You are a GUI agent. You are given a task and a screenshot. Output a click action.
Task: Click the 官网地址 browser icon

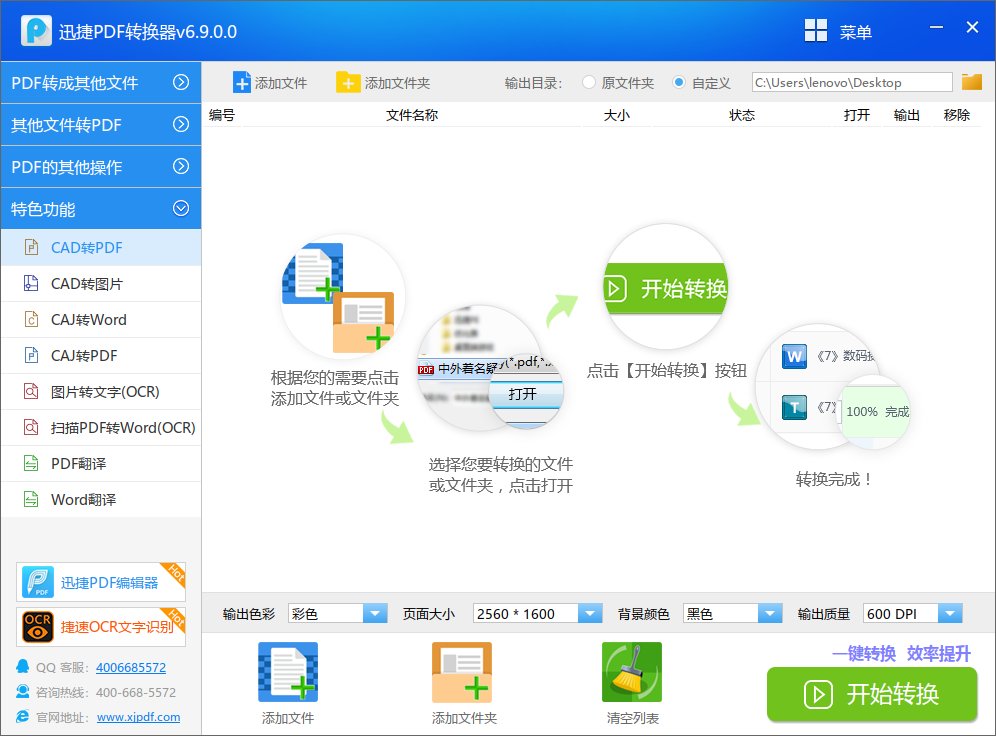click(23, 716)
